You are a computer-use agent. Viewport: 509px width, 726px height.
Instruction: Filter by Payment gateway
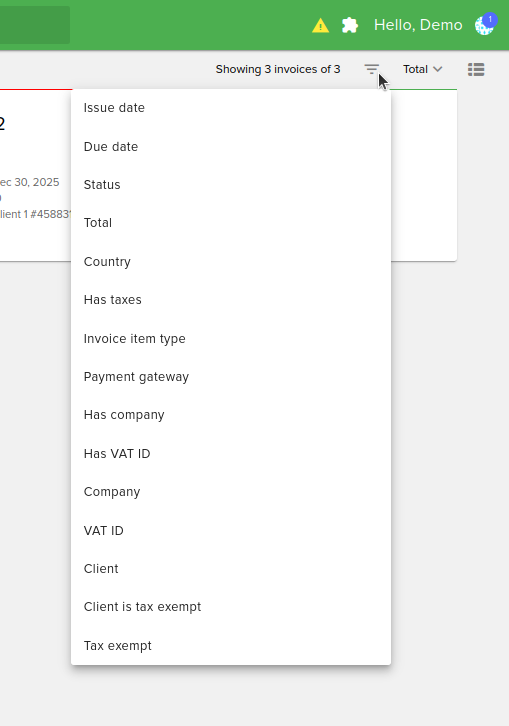click(x=231, y=376)
